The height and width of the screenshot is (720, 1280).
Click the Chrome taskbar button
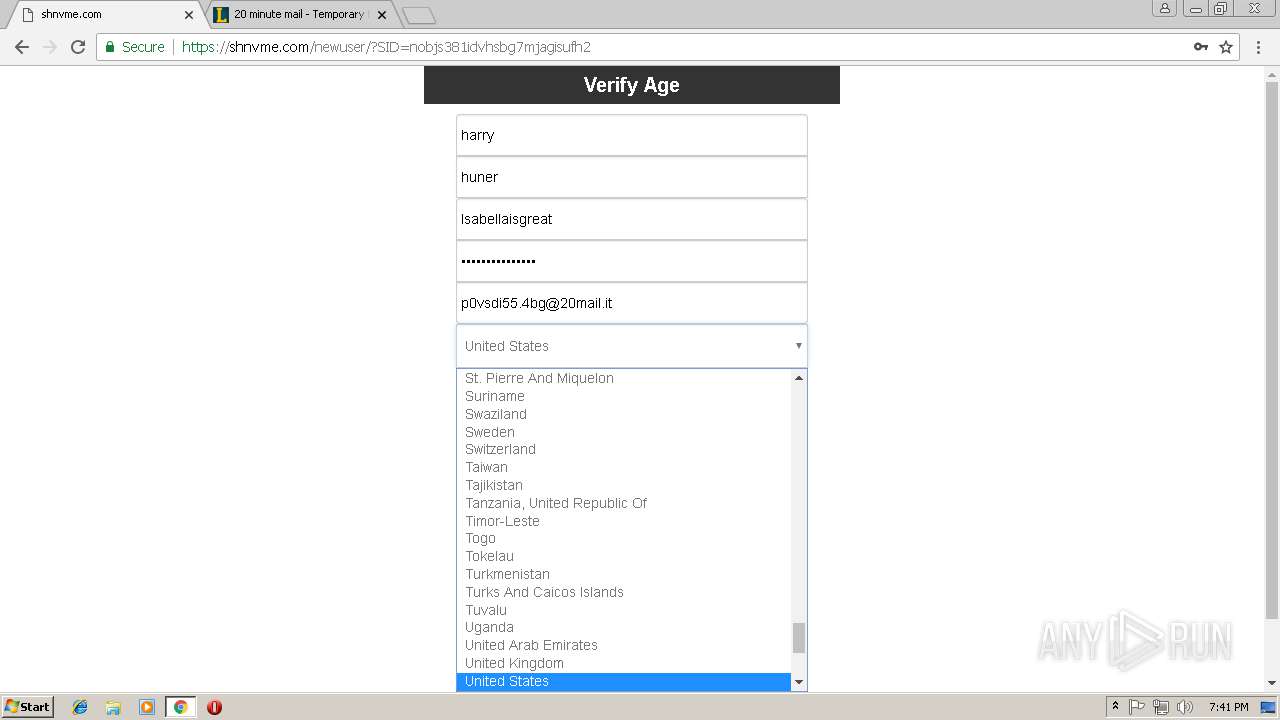point(180,707)
